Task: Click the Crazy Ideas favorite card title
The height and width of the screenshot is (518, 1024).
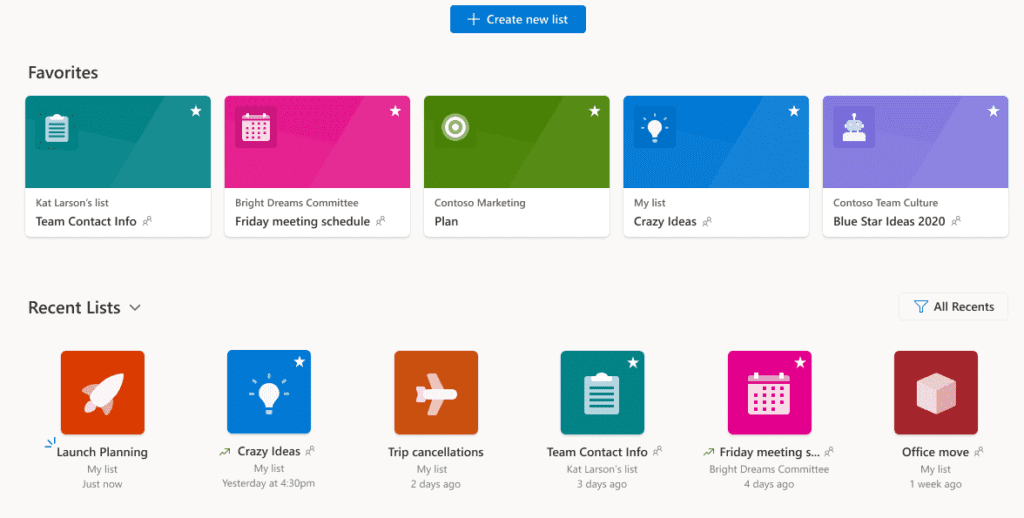Action: [x=665, y=221]
